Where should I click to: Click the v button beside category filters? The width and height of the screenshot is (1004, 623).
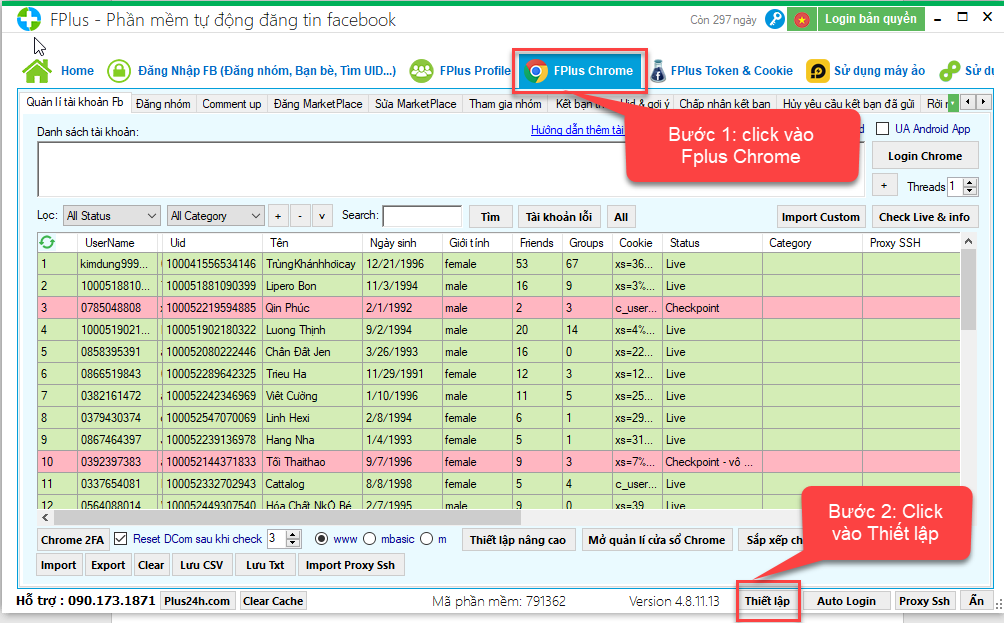tap(321, 216)
